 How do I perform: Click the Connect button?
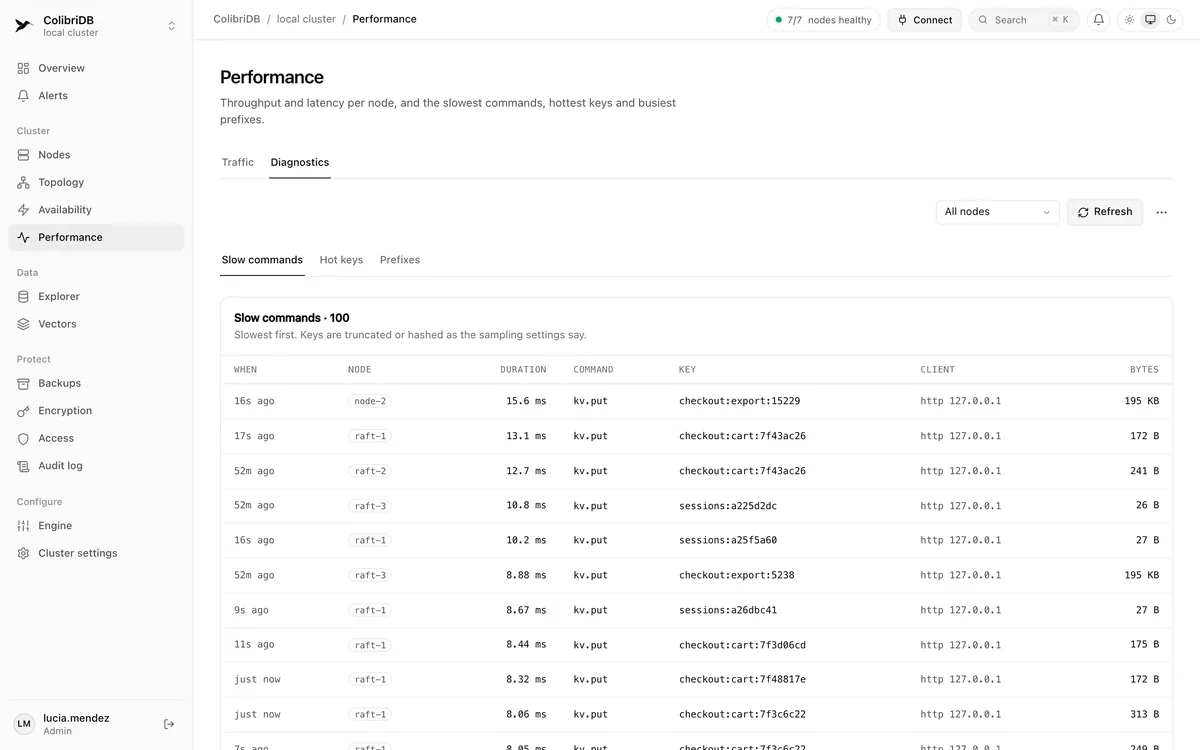(925, 20)
